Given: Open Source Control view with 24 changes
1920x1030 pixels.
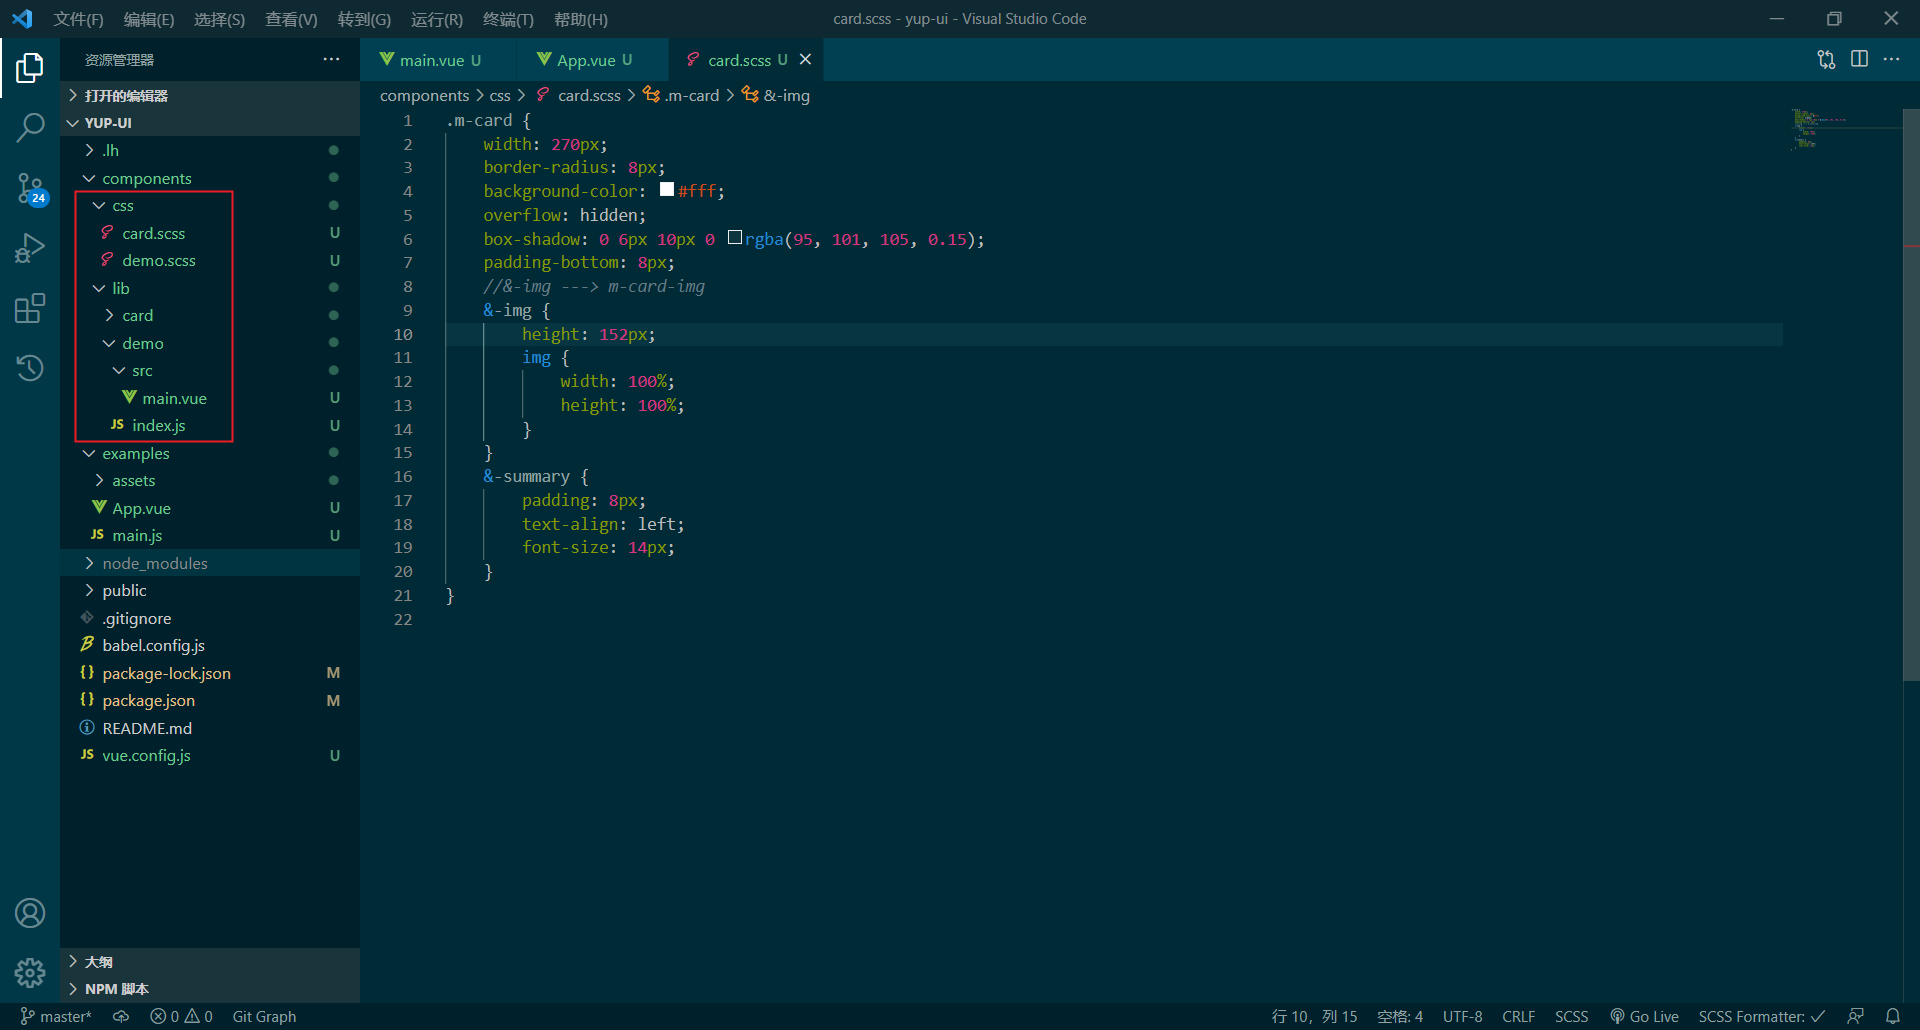Looking at the screenshot, I should coord(30,188).
